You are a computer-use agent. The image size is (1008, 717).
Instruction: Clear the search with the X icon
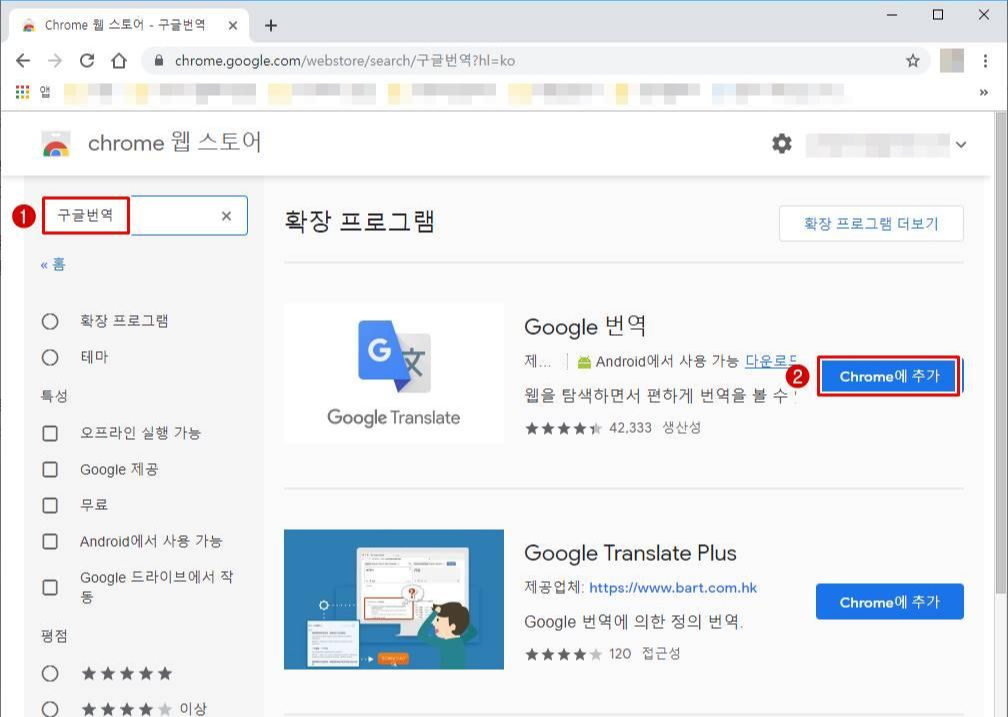224,215
